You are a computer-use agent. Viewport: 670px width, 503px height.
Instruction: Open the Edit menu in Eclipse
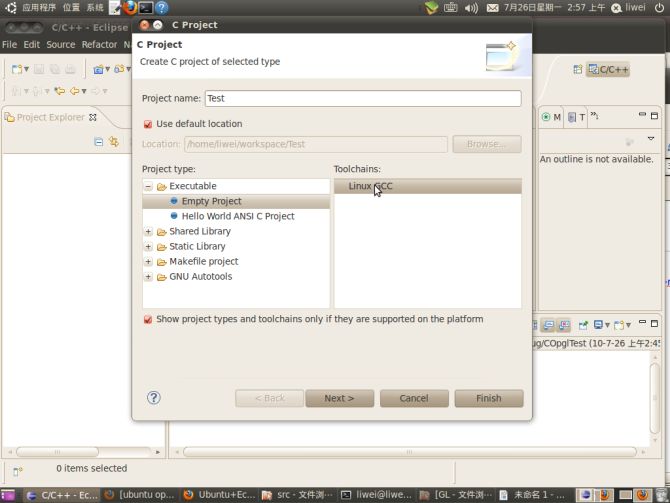pyautogui.click(x=32, y=45)
